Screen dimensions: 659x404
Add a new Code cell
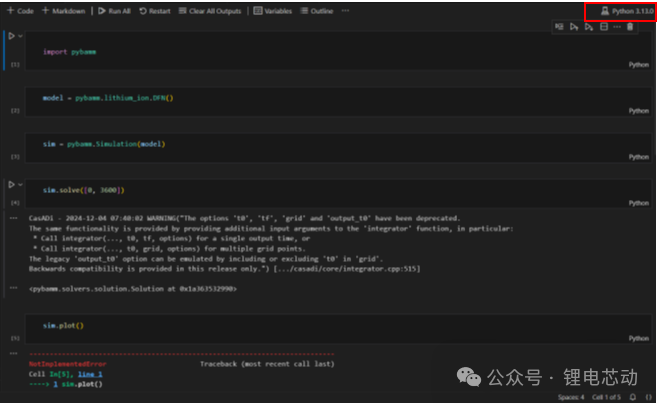coord(20,11)
